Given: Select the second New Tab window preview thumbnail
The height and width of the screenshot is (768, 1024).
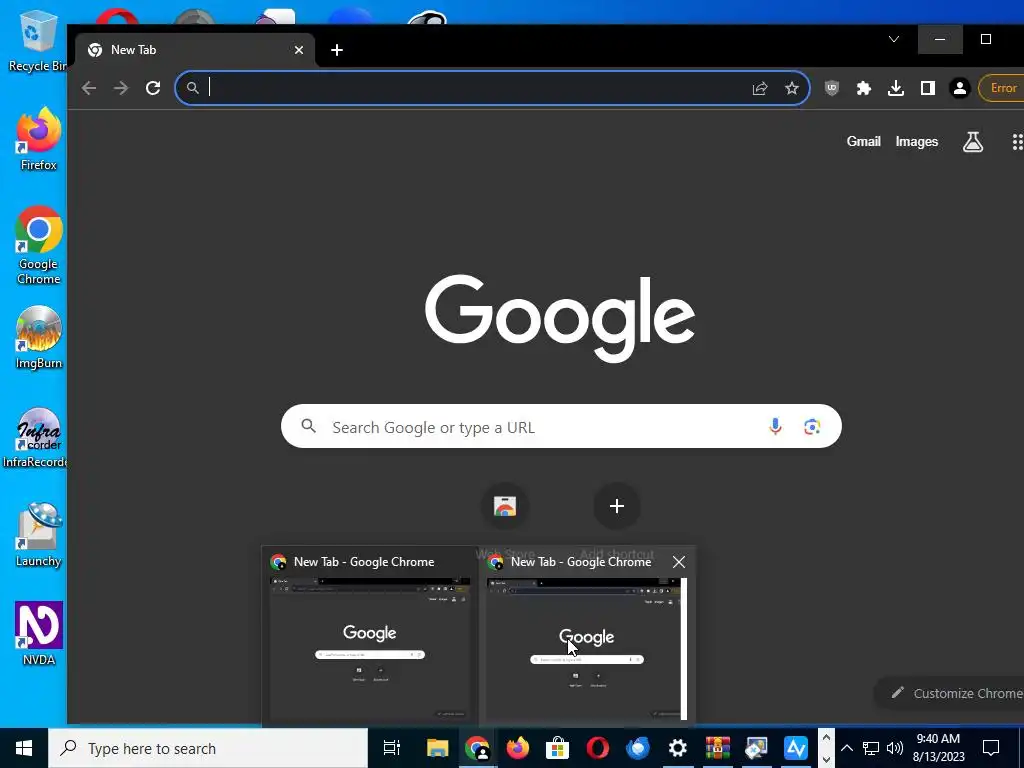Looking at the screenshot, I should coord(587,637).
